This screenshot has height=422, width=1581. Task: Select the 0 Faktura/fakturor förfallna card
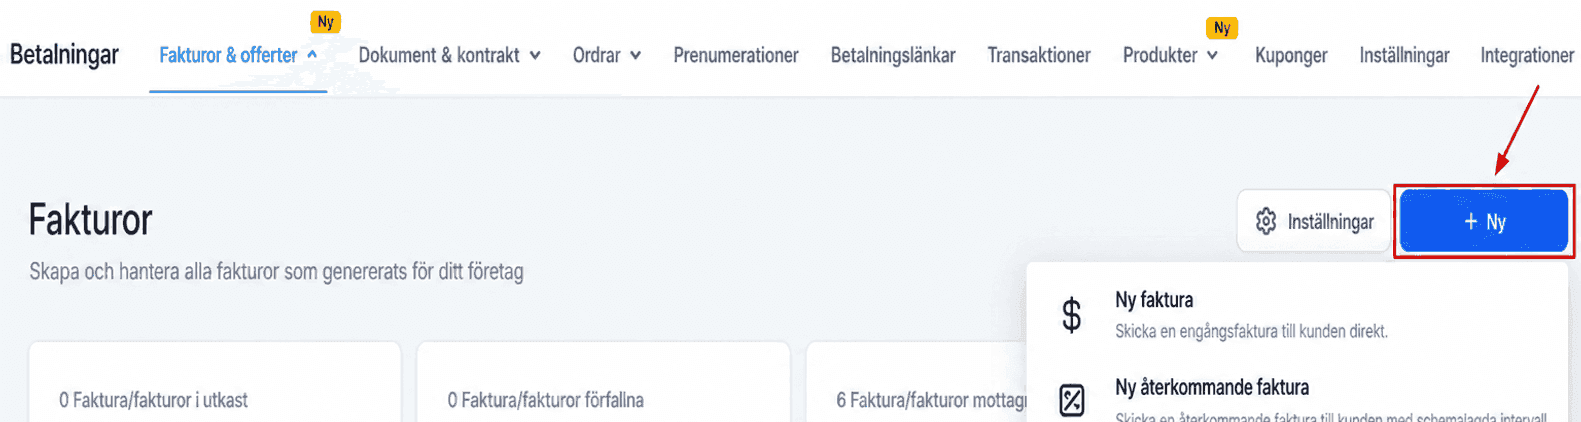603,383
